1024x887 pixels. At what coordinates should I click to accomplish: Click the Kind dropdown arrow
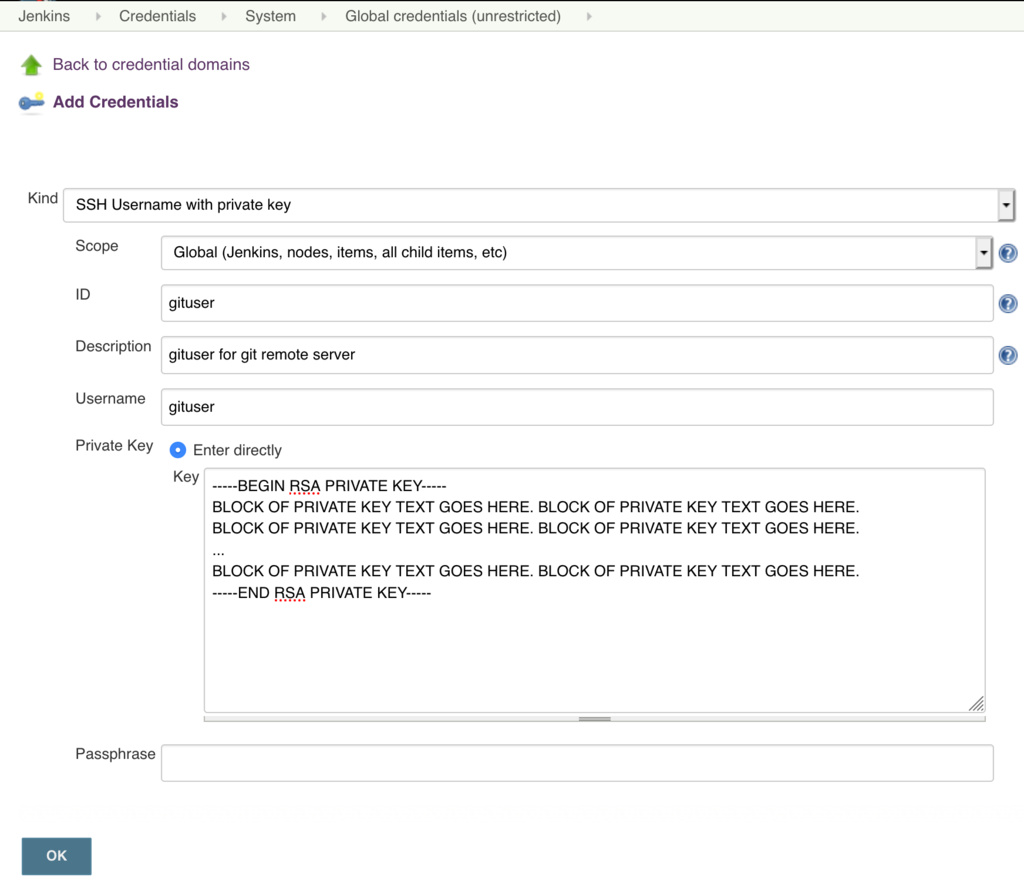[1005, 205]
